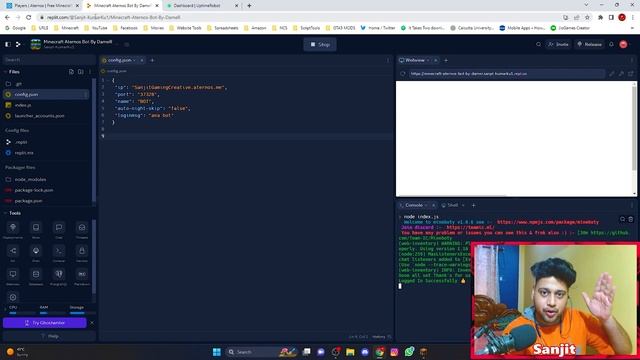Open package.json file
This screenshot has width=640, height=360.
[x=46, y=201]
